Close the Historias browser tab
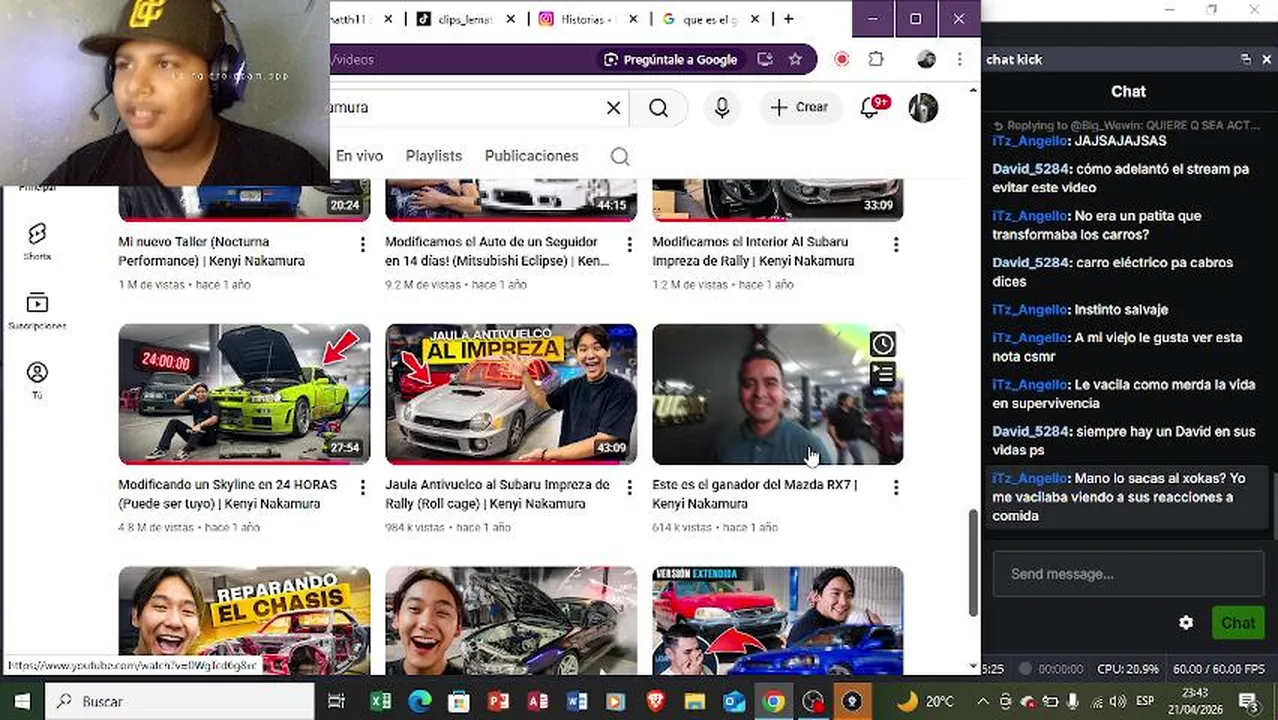Viewport: 1278px width, 720px height. point(634,19)
